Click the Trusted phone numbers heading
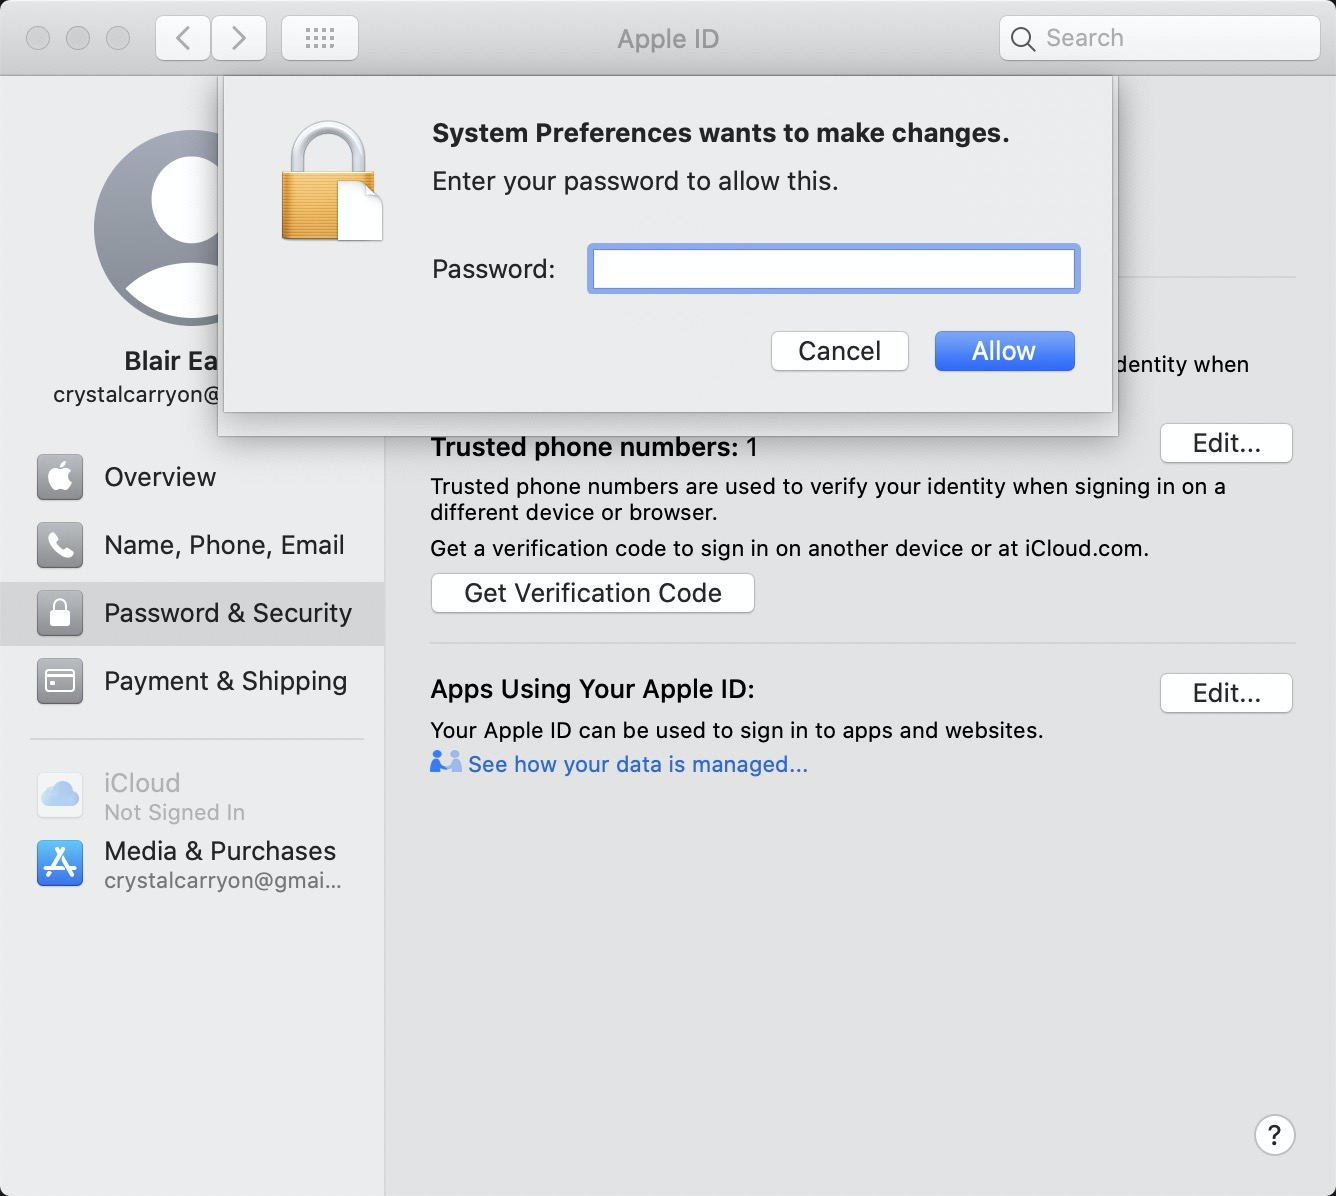Image resolution: width=1336 pixels, height=1196 pixels. tap(594, 447)
